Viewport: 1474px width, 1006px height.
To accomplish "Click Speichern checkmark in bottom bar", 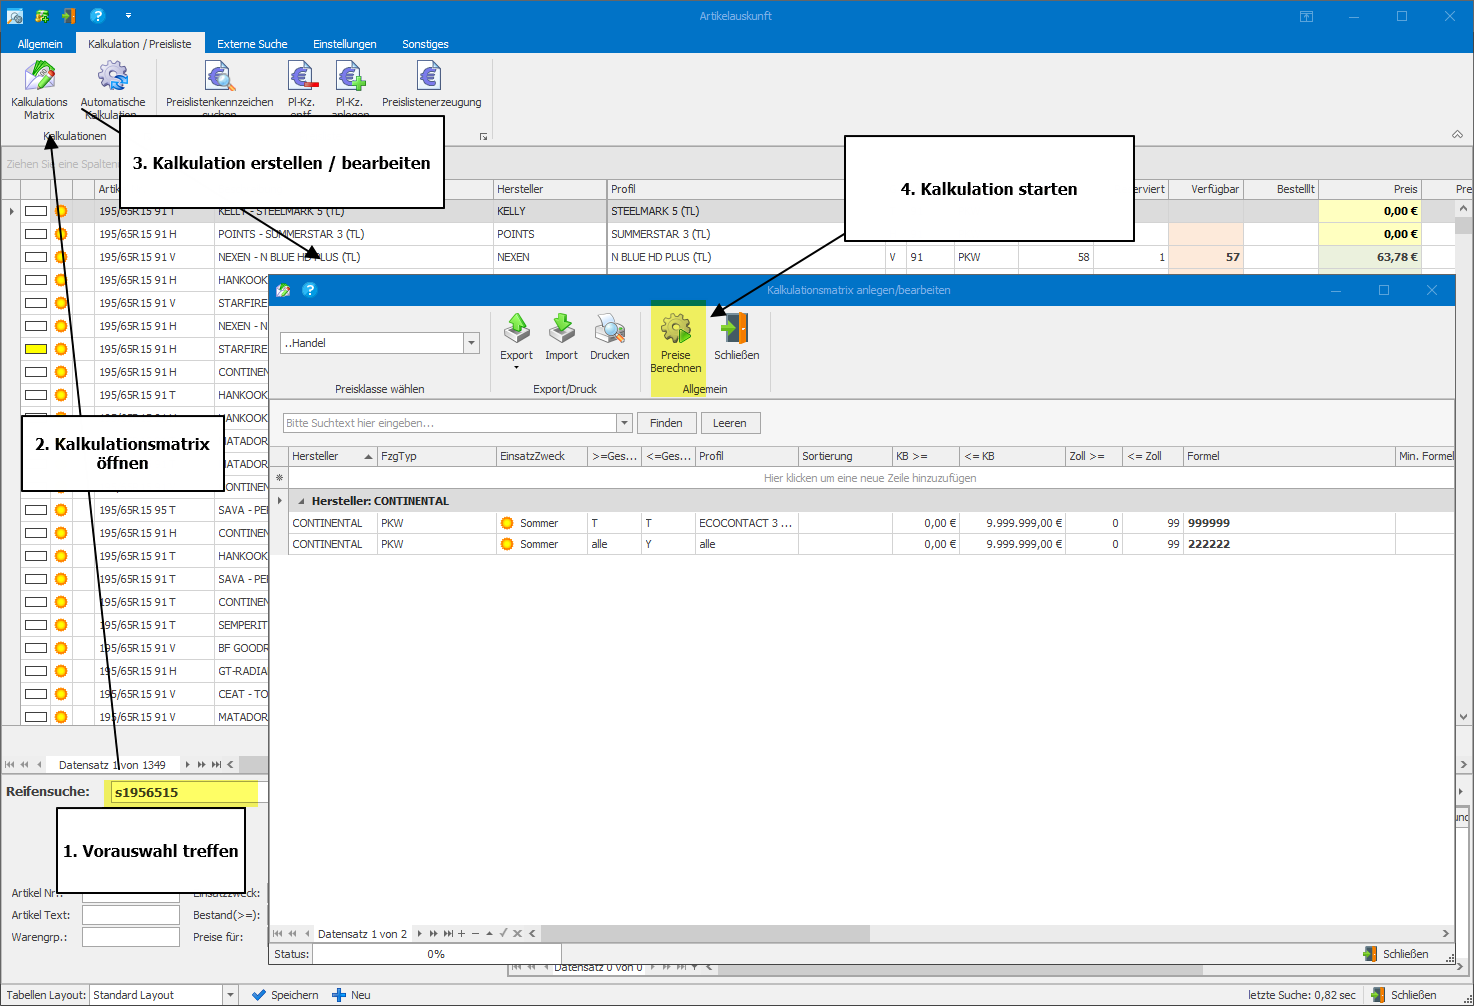I will tap(285, 995).
